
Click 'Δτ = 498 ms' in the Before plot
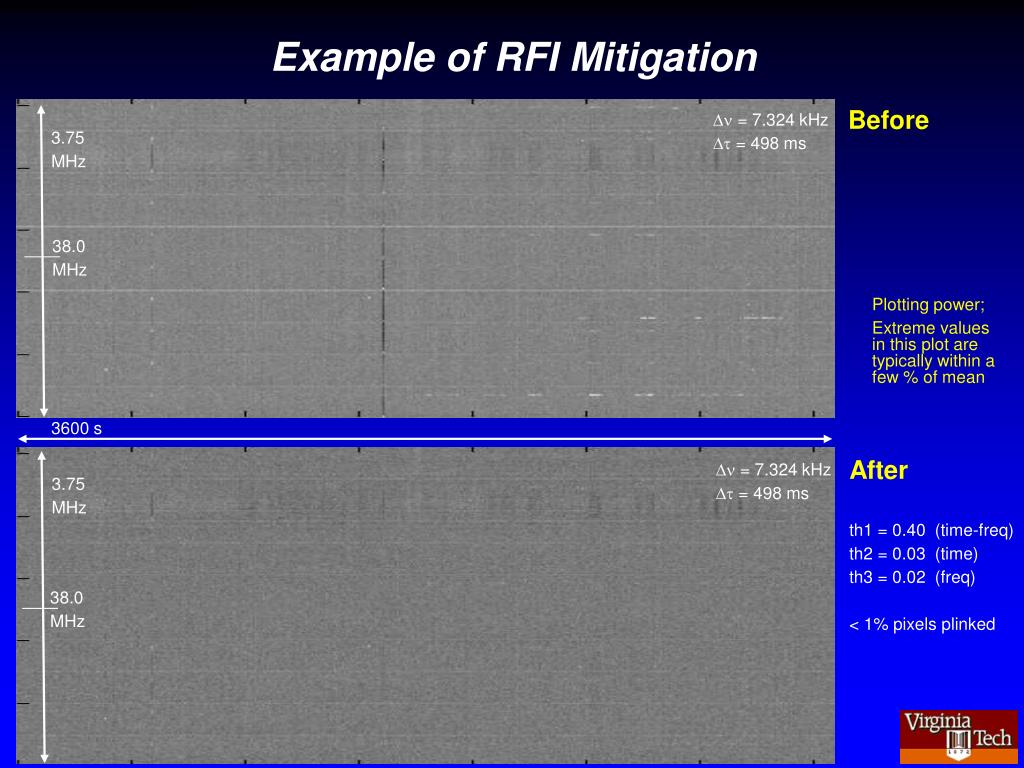(760, 144)
